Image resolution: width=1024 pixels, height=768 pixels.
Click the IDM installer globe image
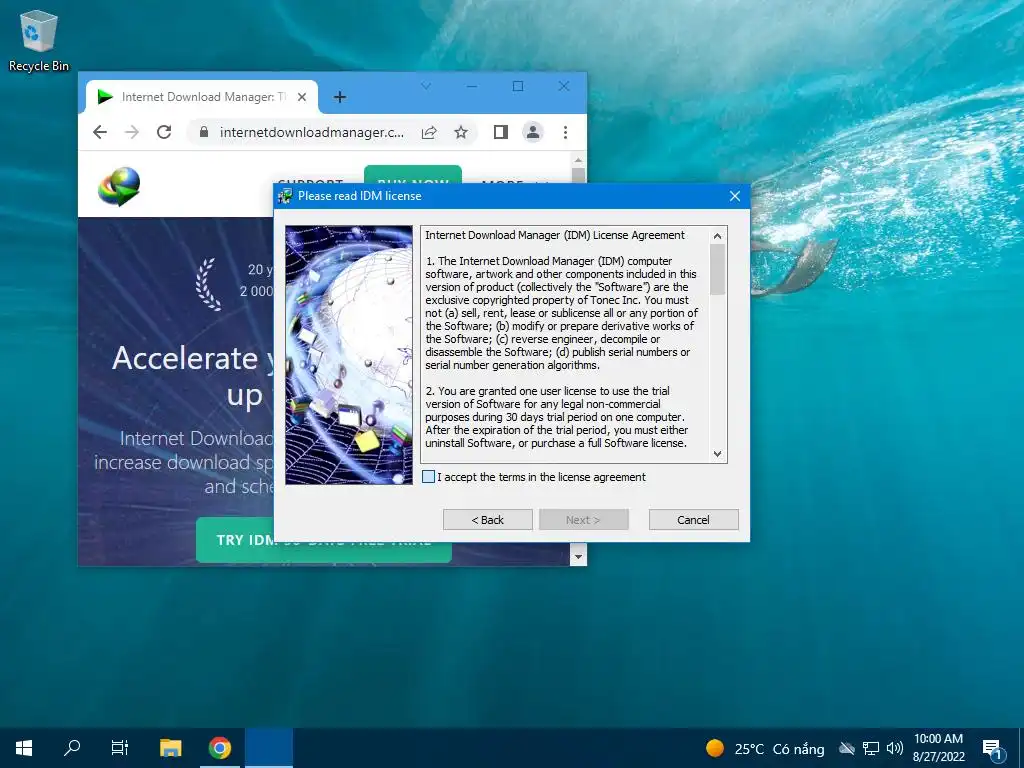click(349, 355)
